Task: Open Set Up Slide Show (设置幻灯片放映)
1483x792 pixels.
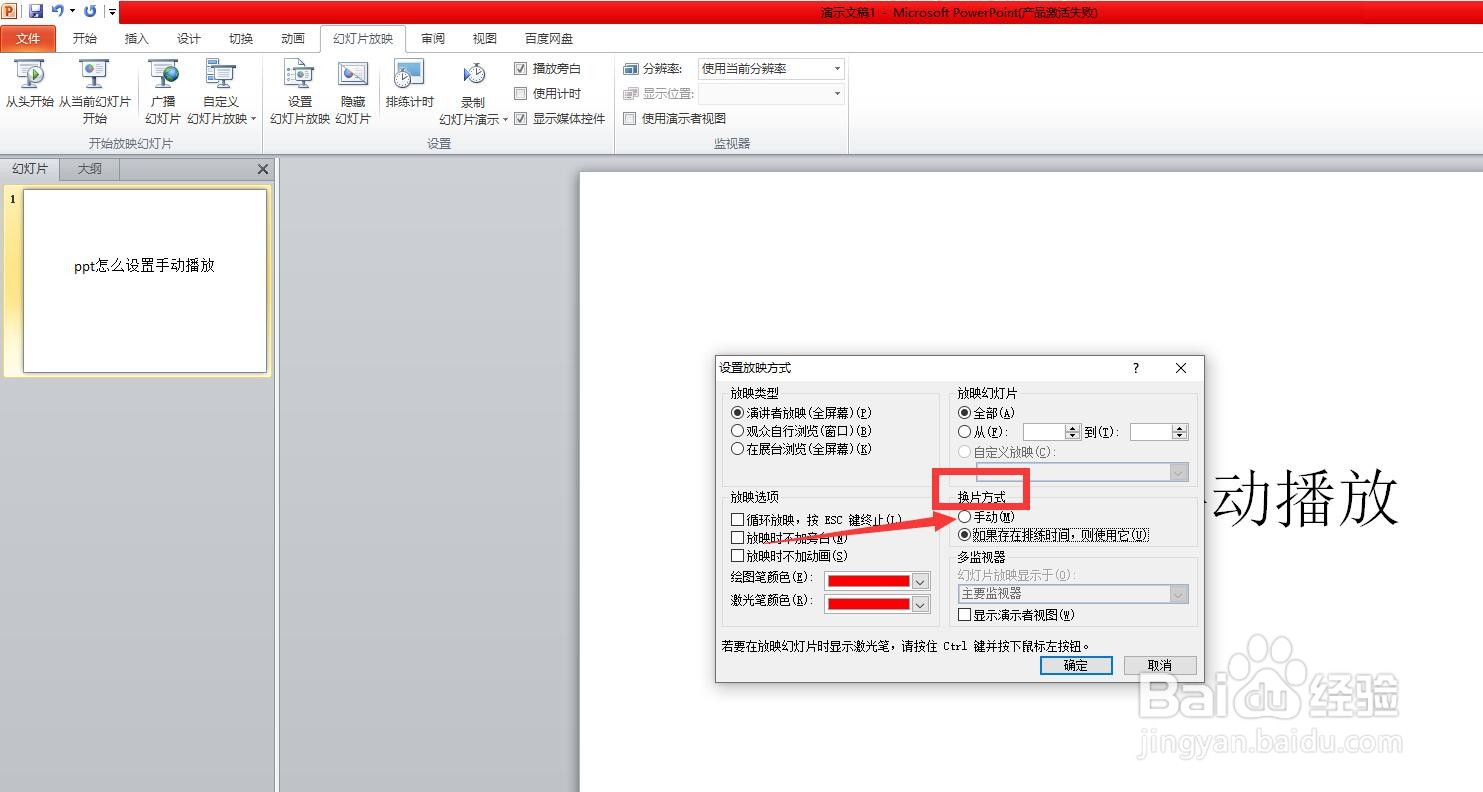Action: 297,90
